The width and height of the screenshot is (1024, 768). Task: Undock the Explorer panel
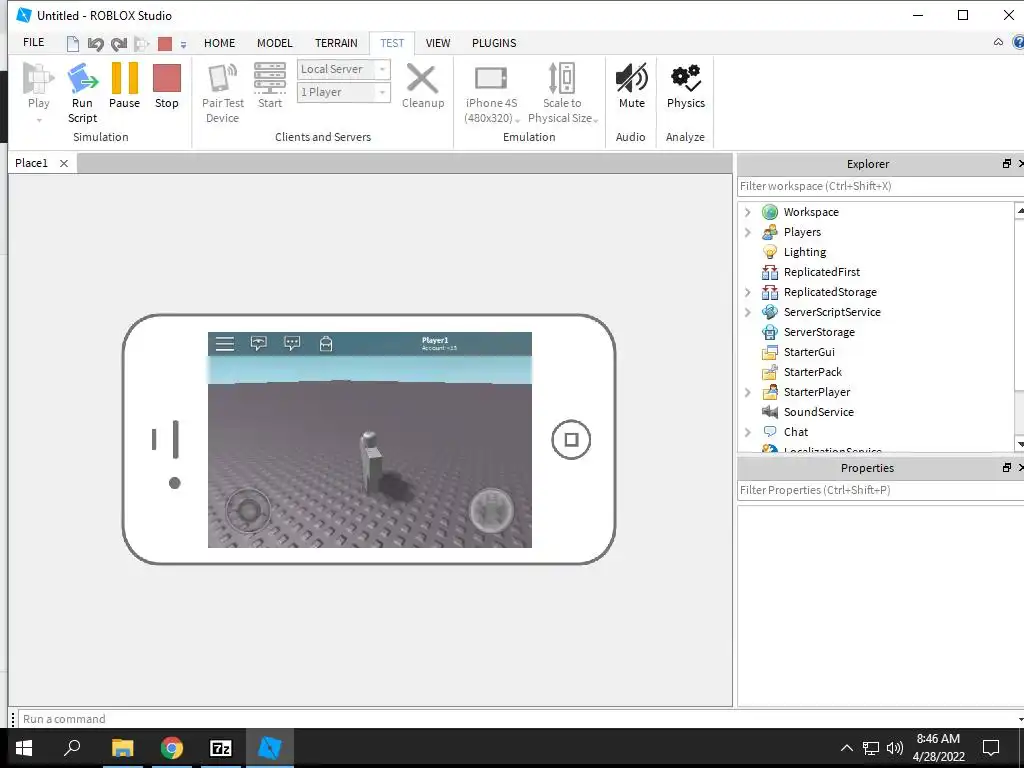click(x=1006, y=164)
